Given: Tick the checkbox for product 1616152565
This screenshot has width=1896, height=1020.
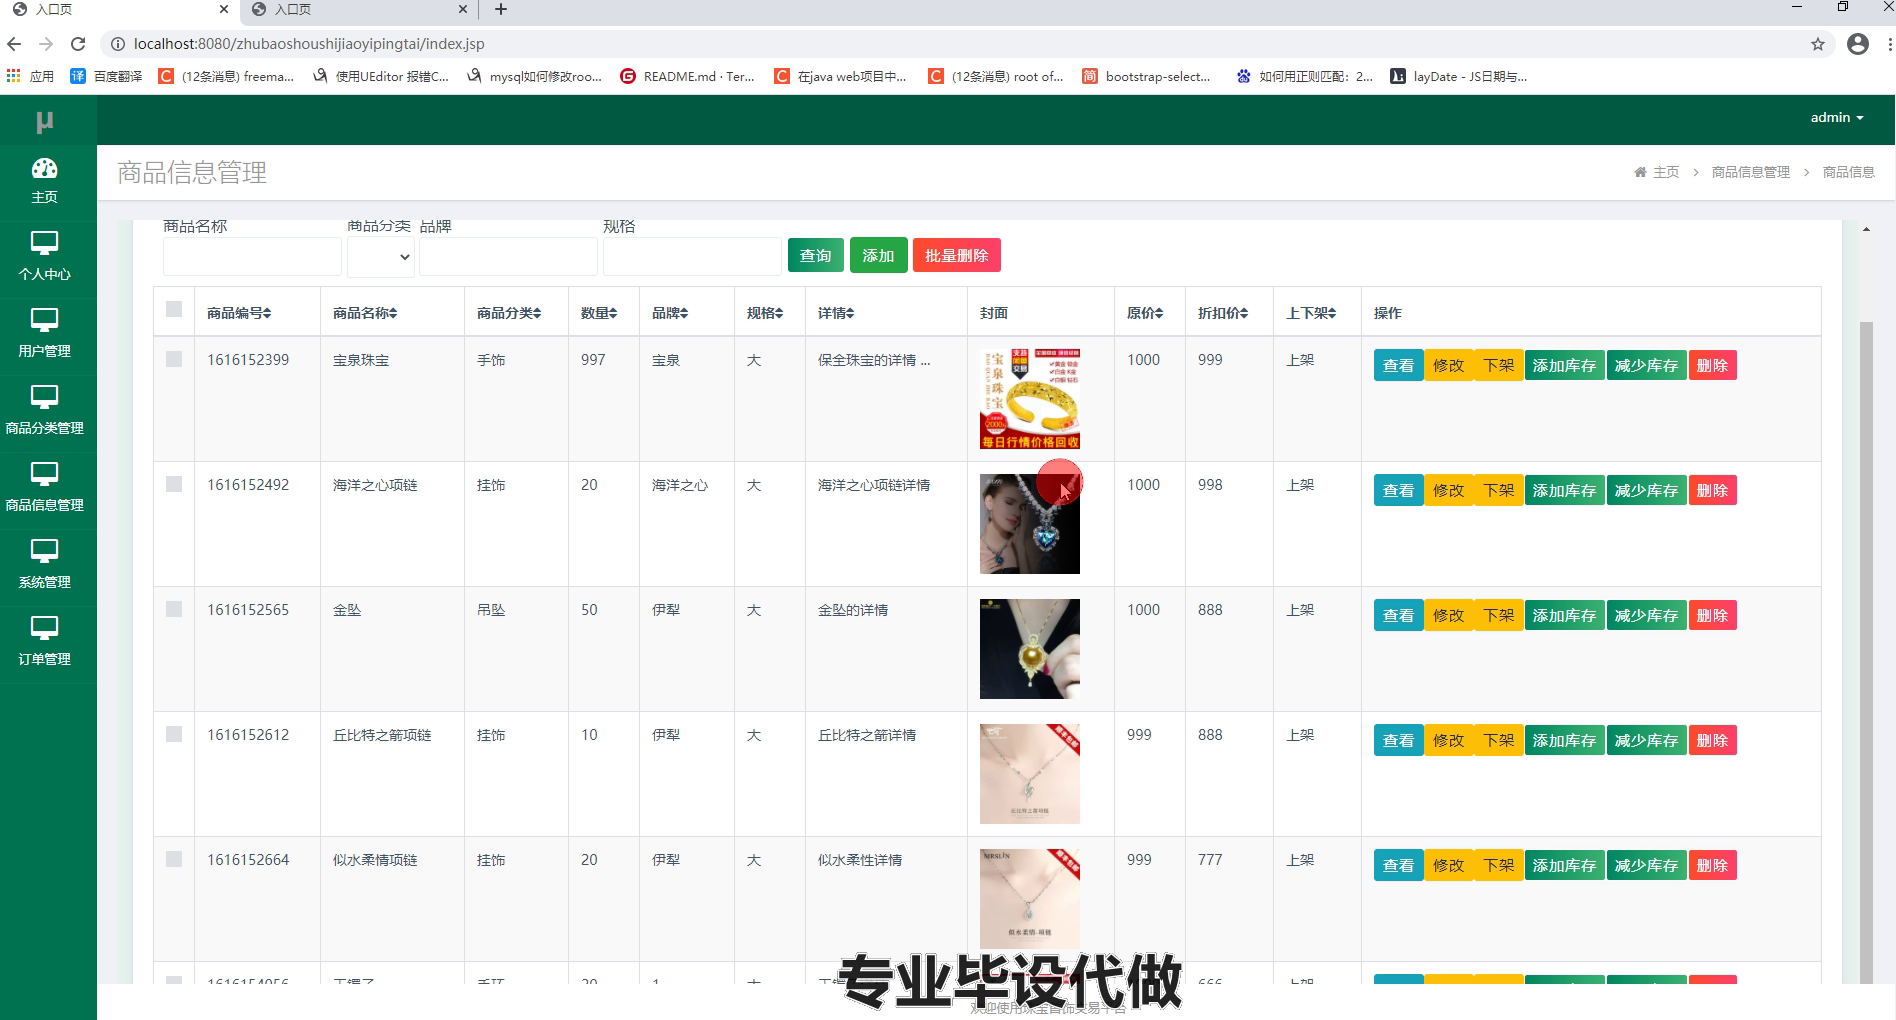Looking at the screenshot, I should pos(174,609).
